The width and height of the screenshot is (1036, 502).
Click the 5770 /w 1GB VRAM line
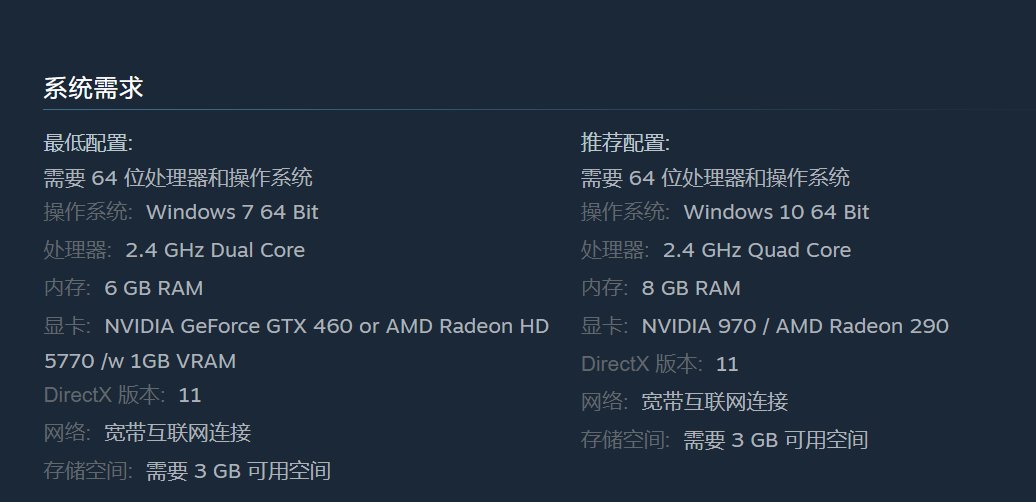pyautogui.click(x=140, y=360)
